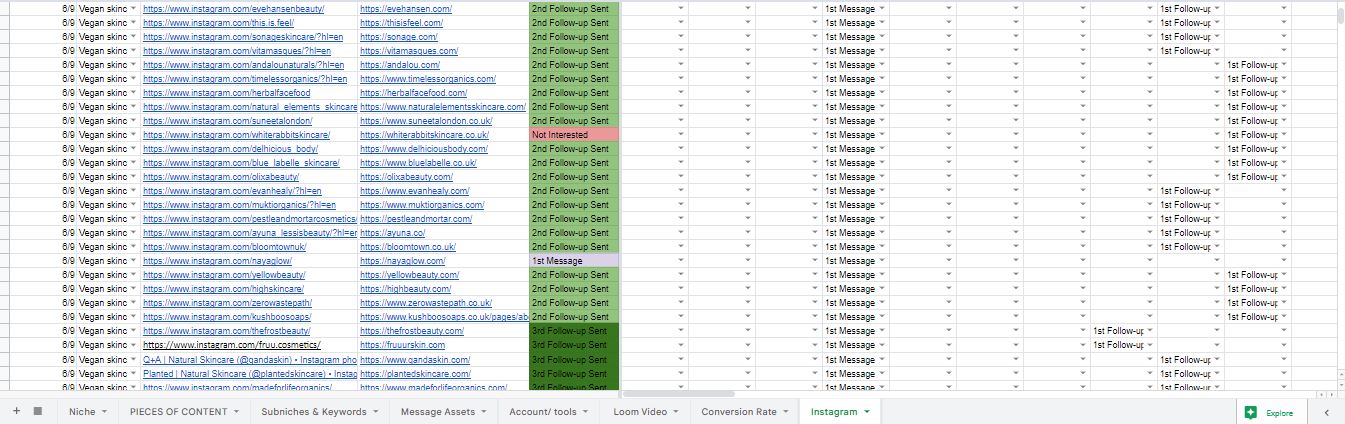1345x424 pixels.
Task: Switch to the Account/ tools tab
Action: (543, 411)
